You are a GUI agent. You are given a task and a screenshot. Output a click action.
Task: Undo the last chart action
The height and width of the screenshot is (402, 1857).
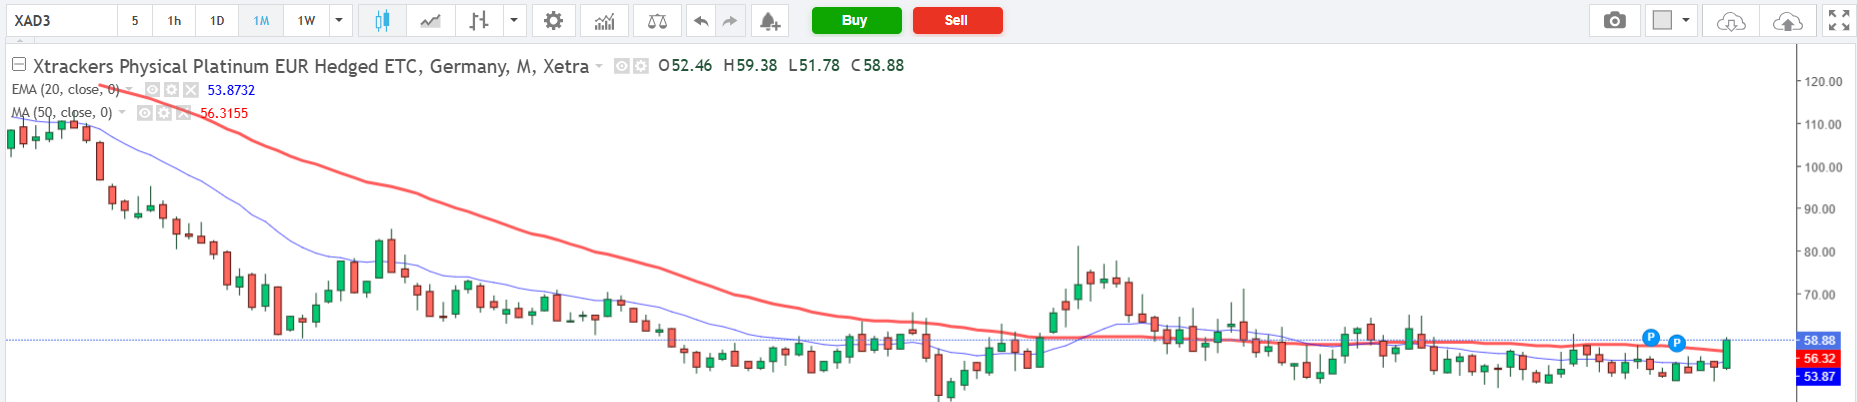click(x=701, y=21)
